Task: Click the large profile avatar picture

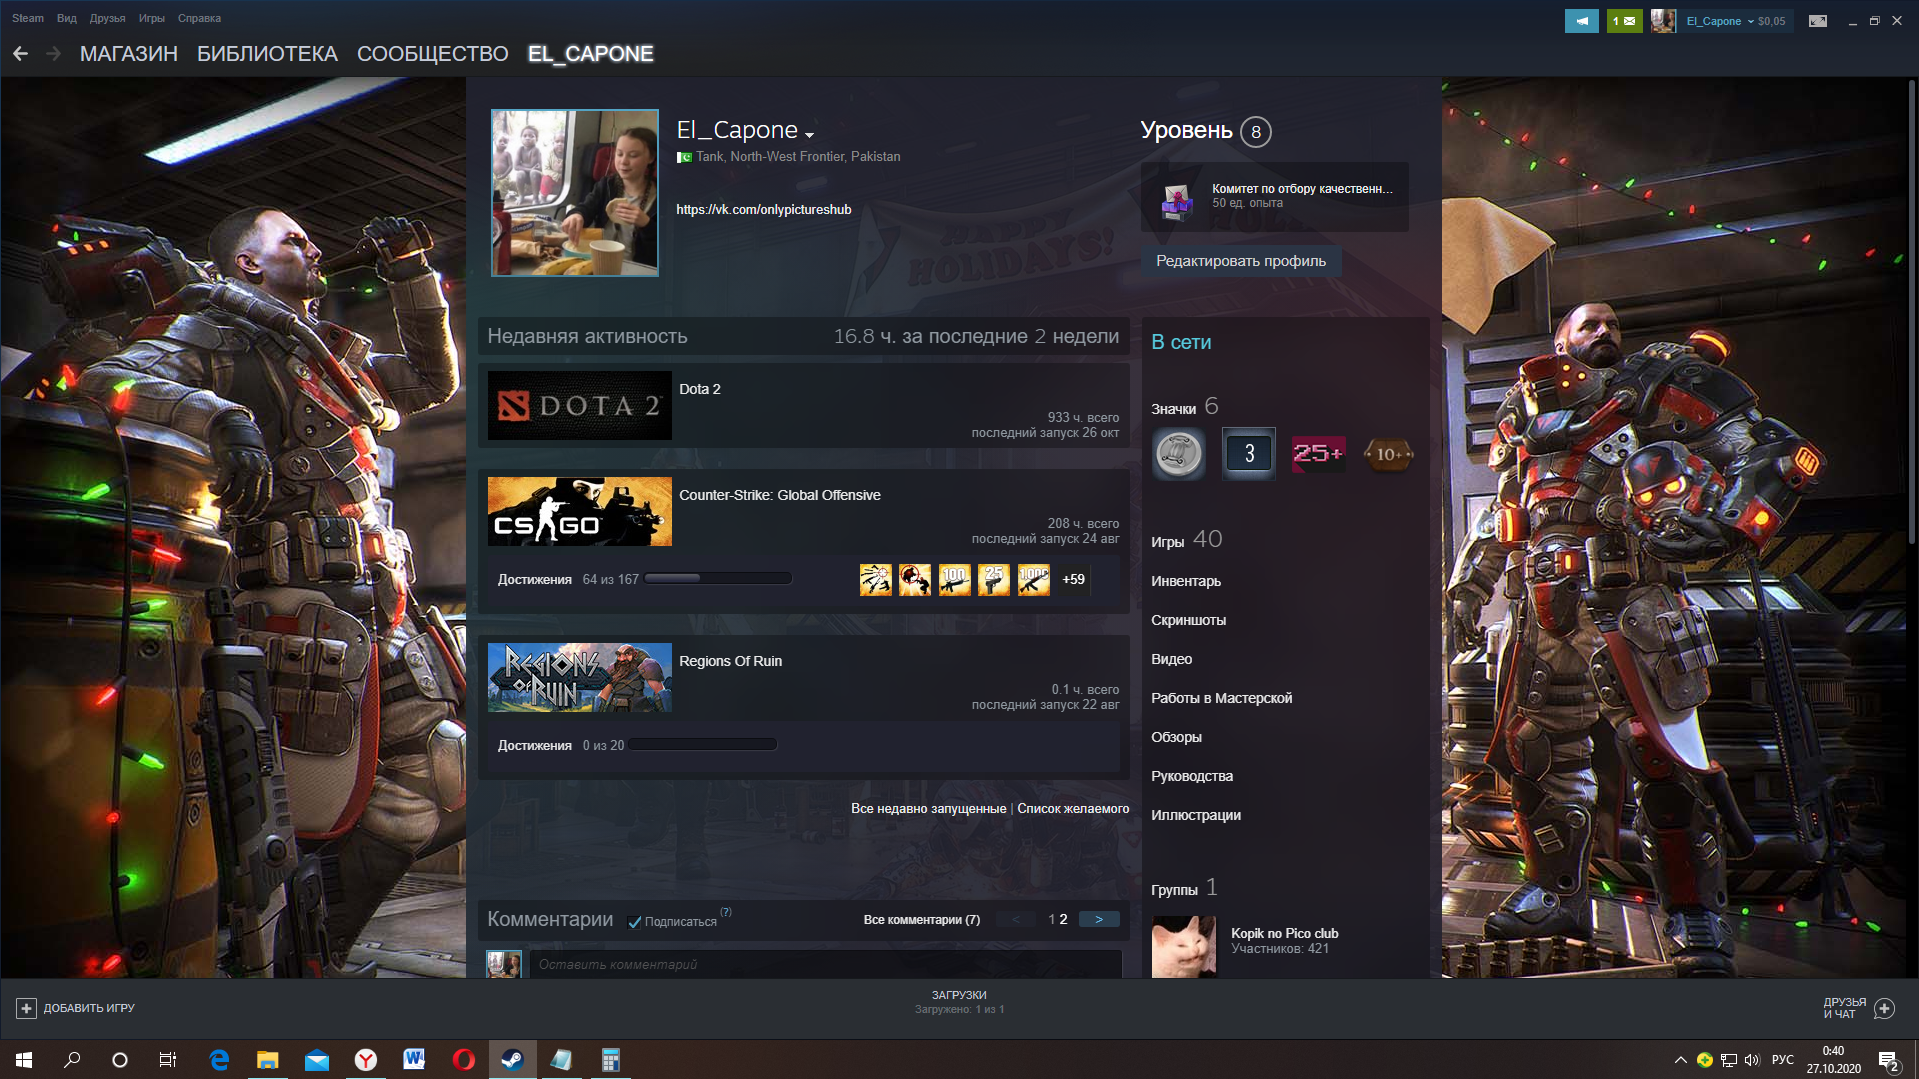Action: (575, 193)
